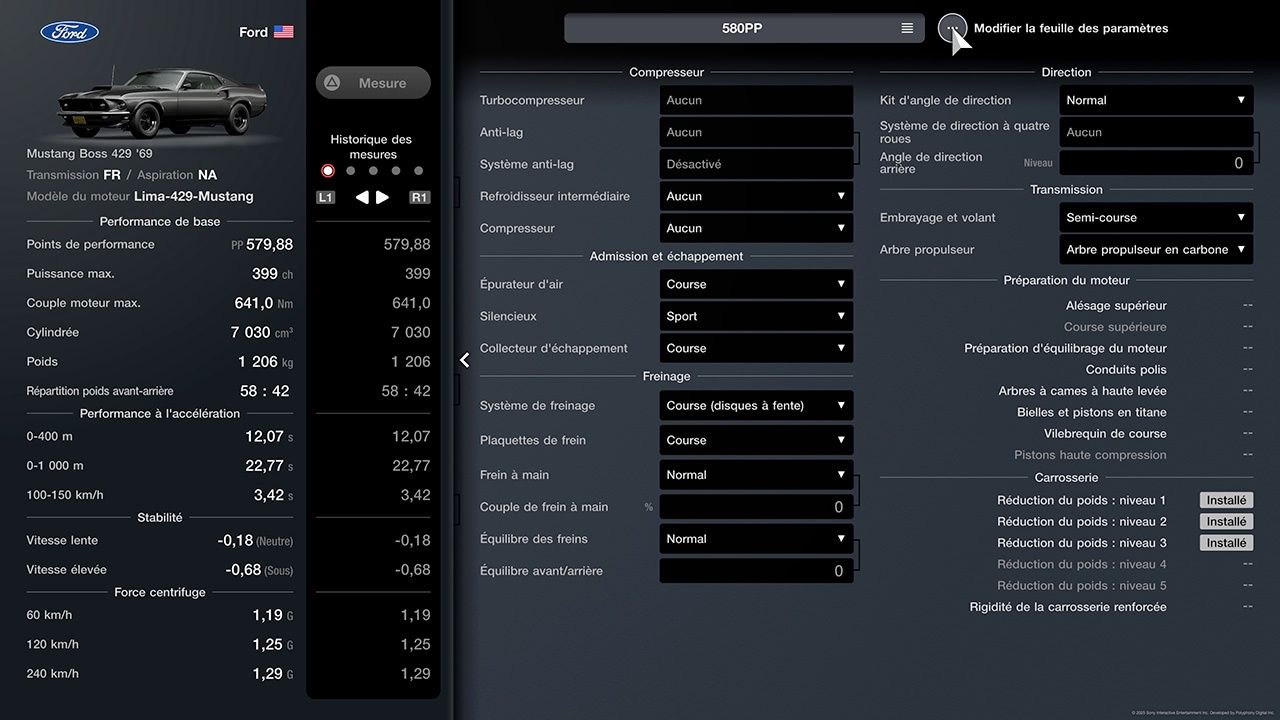Click the left arrow in measurement history

362,197
